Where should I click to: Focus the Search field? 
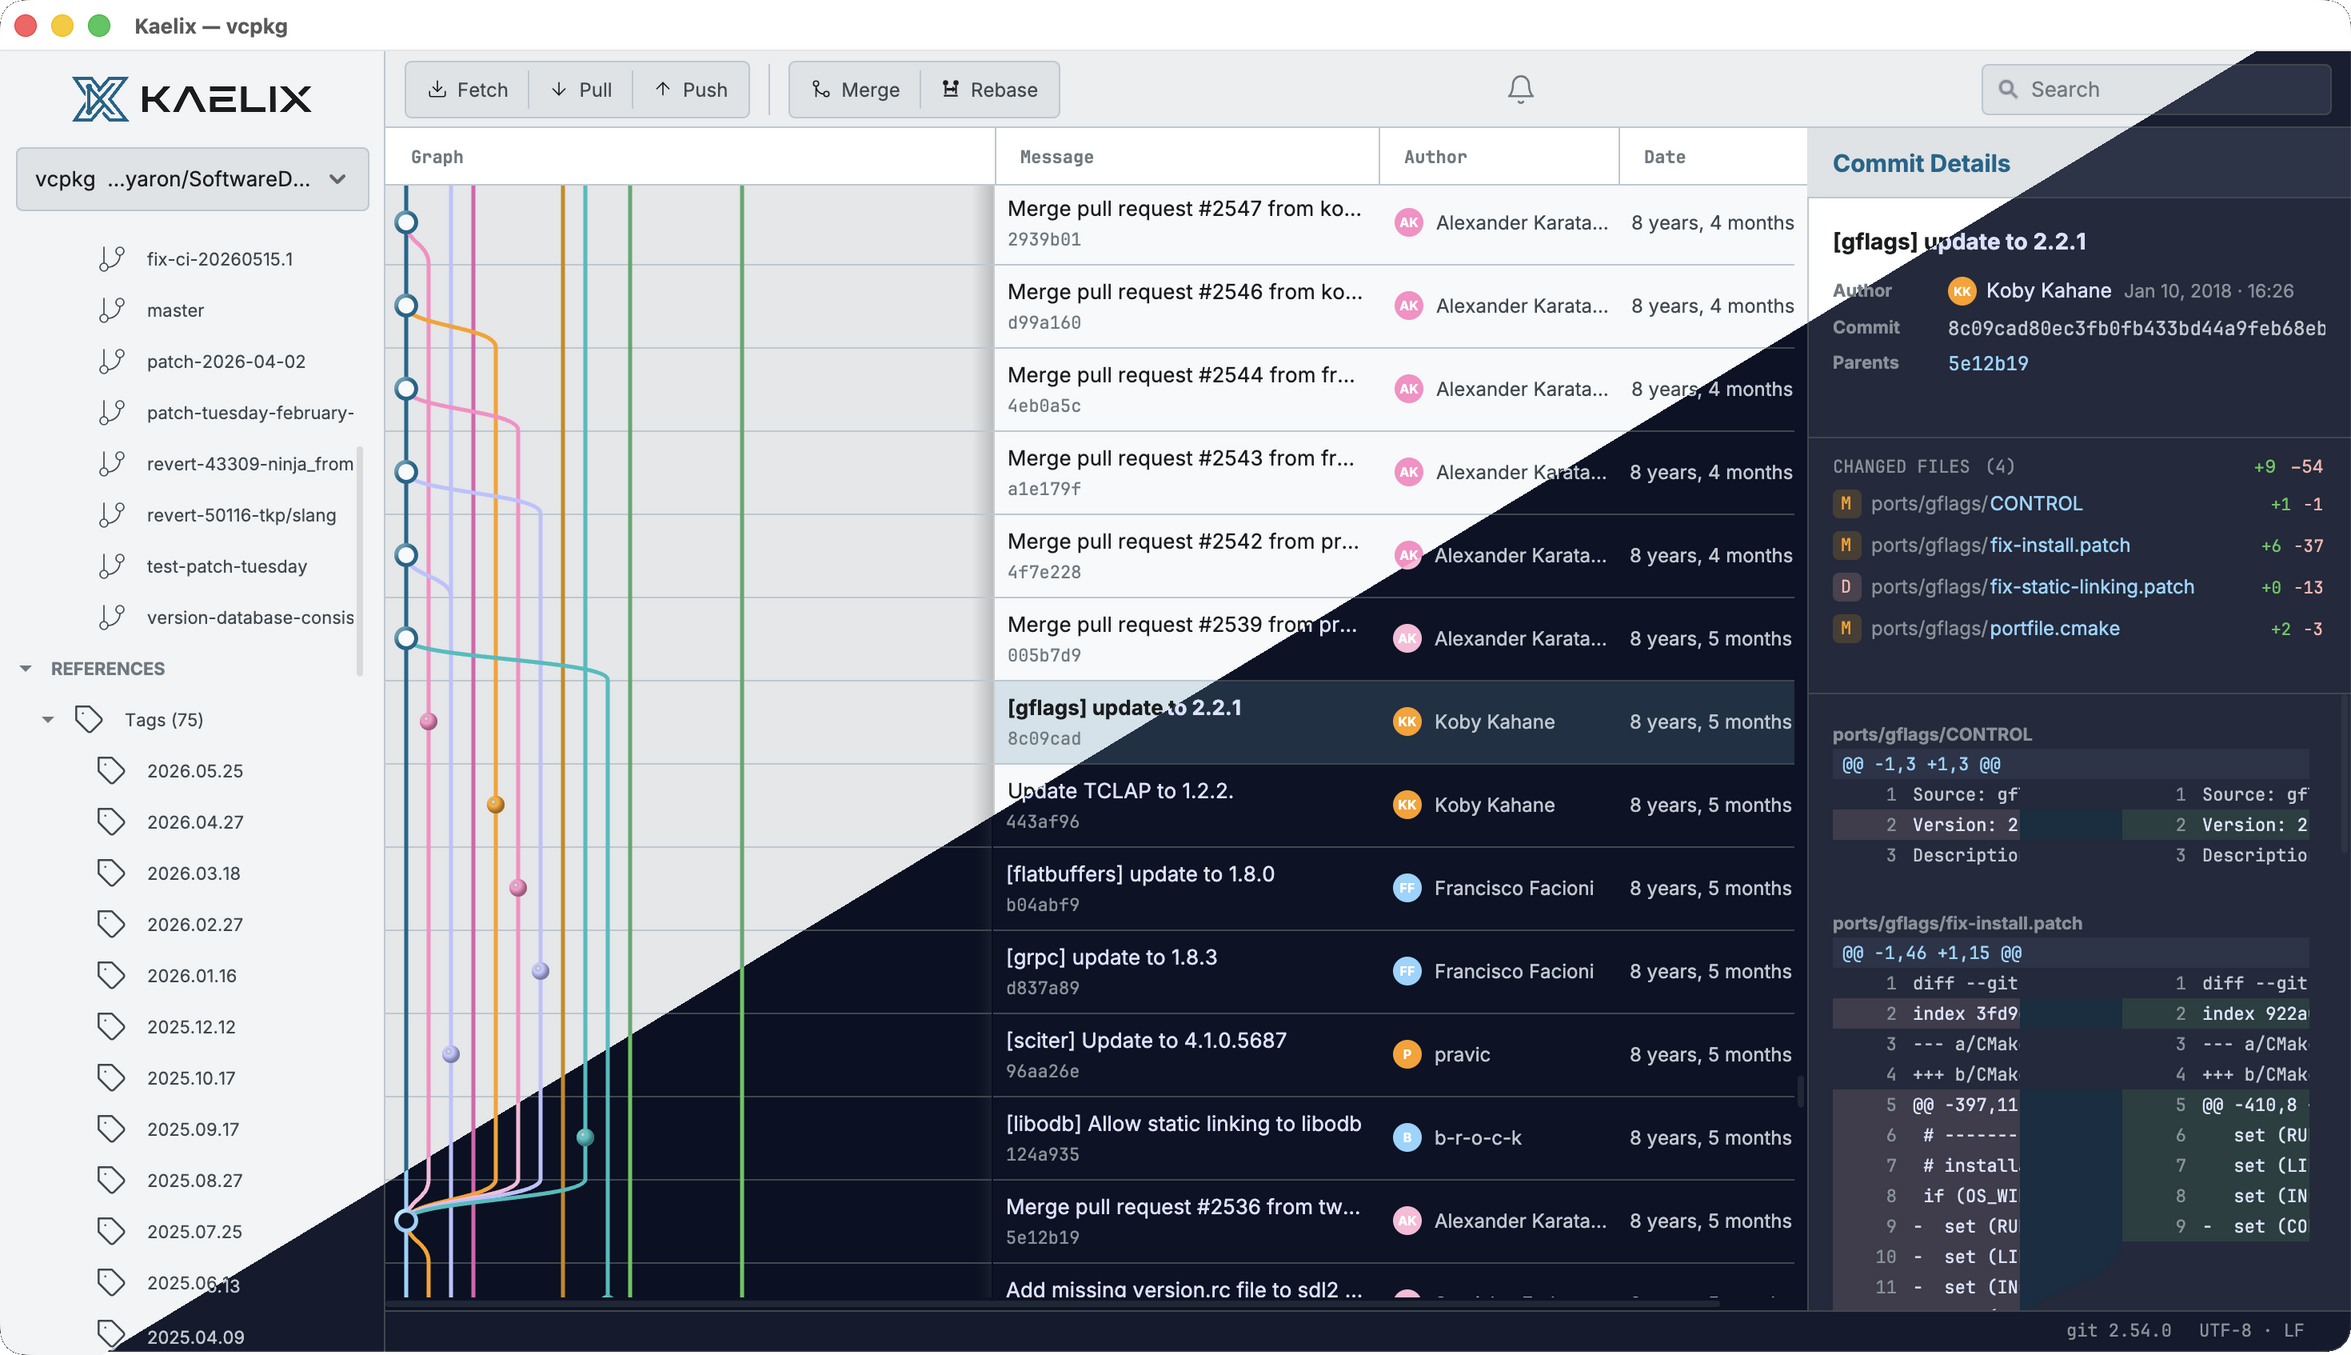pyautogui.click(x=2155, y=90)
